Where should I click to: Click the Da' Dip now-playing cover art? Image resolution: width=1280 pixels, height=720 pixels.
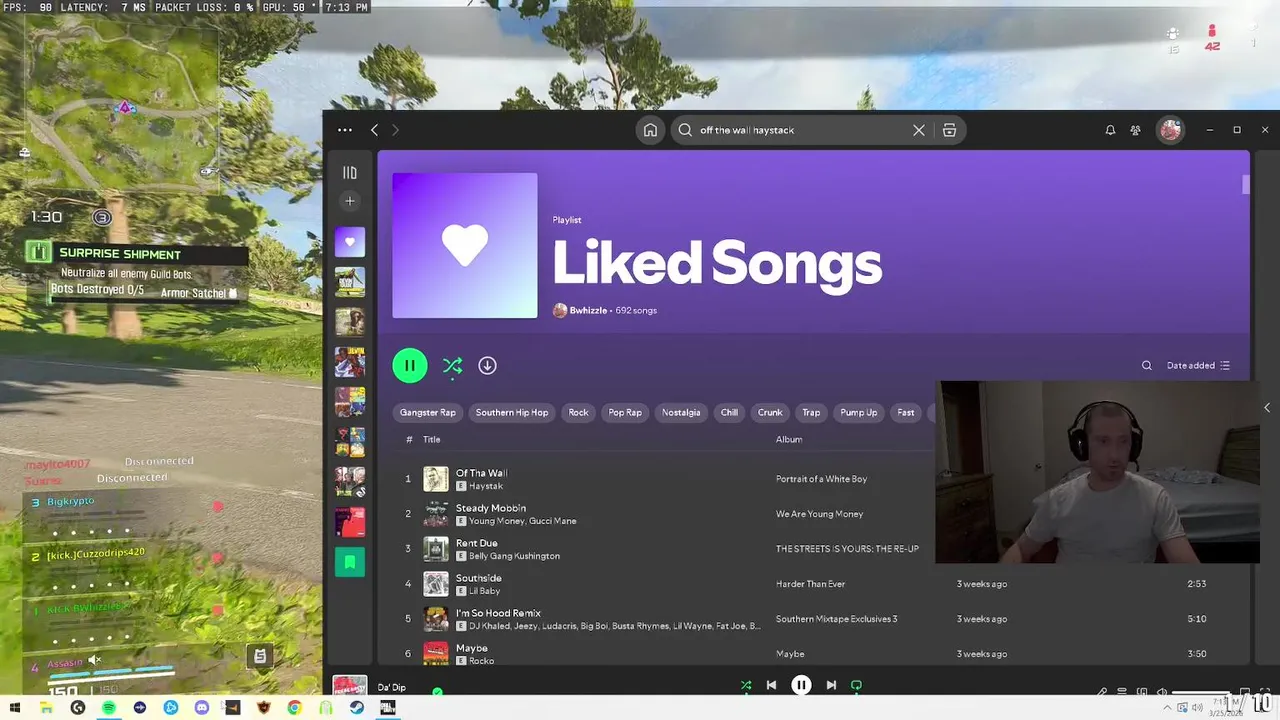(x=350, y=685)
